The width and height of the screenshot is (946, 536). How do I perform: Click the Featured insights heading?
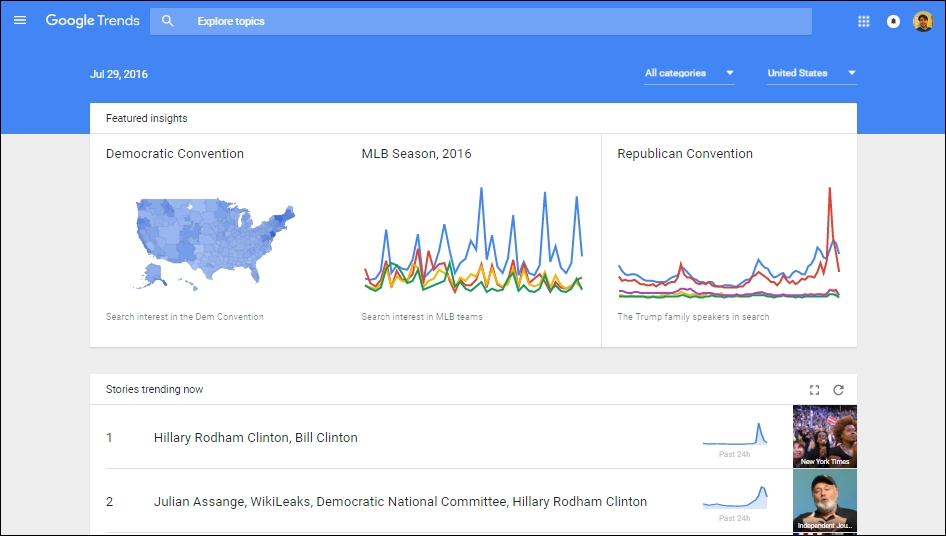click(x=147, y=118)
